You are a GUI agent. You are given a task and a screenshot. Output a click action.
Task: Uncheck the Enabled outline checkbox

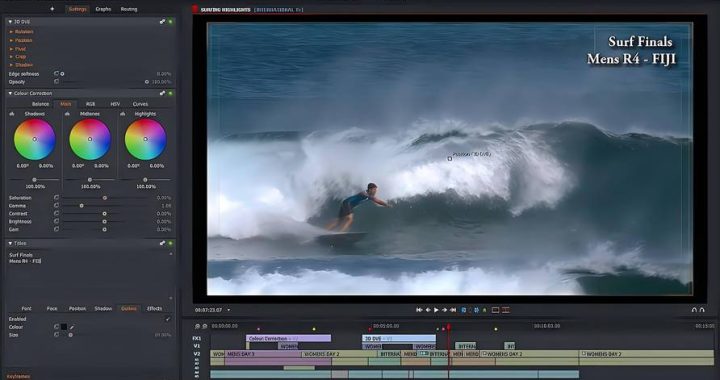tap(168, 319)
